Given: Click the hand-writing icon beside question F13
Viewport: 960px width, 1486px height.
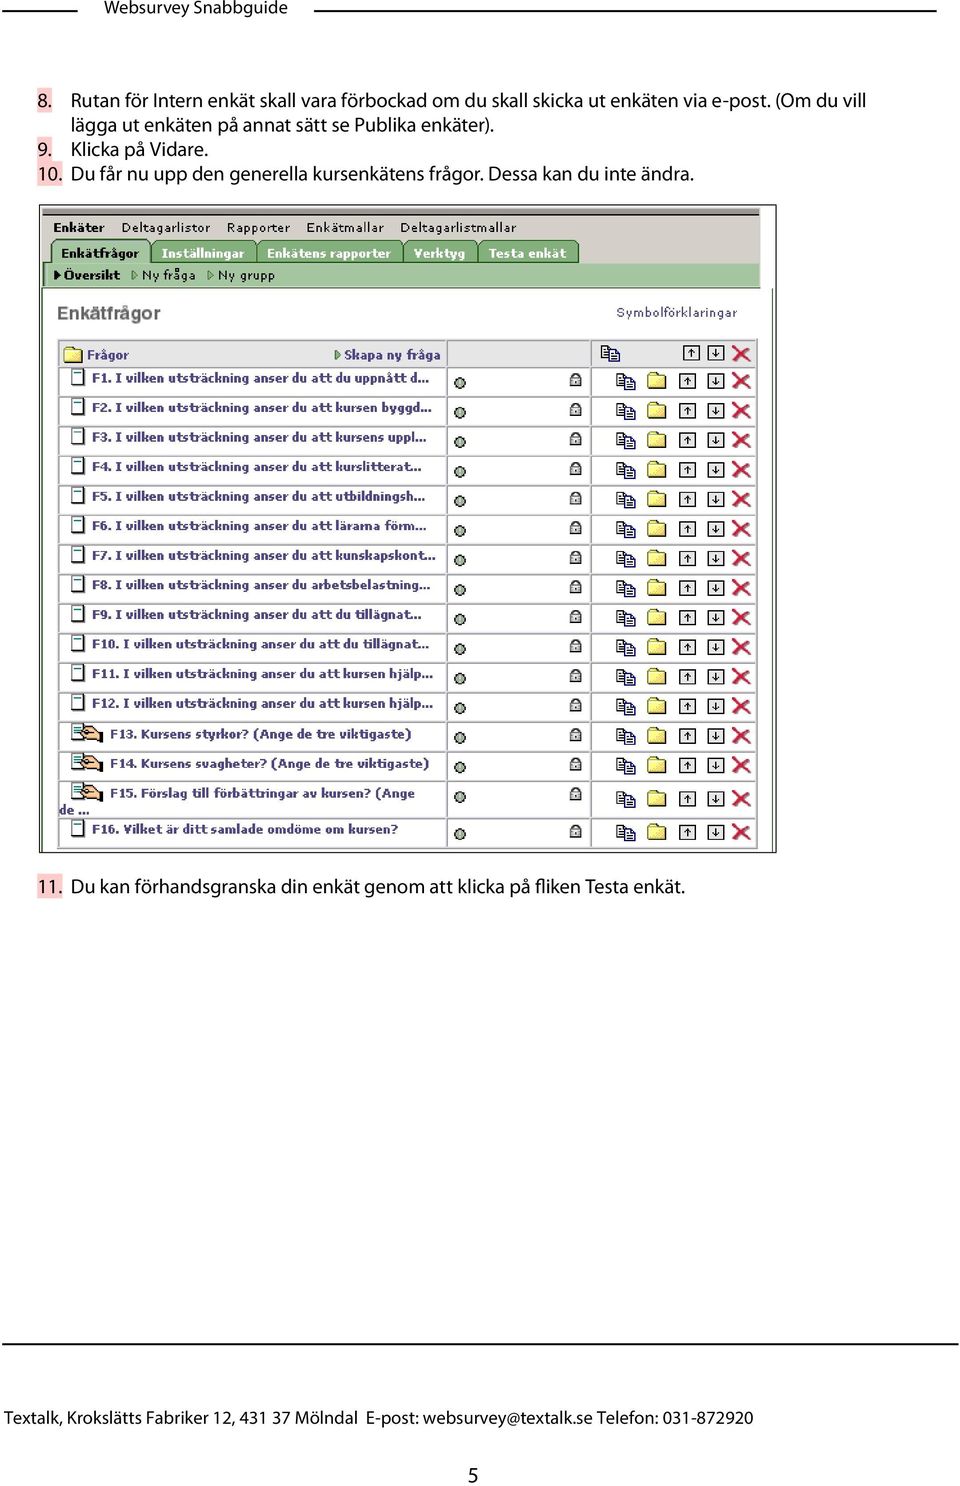Looking at the screenshot, I should 87,734.
